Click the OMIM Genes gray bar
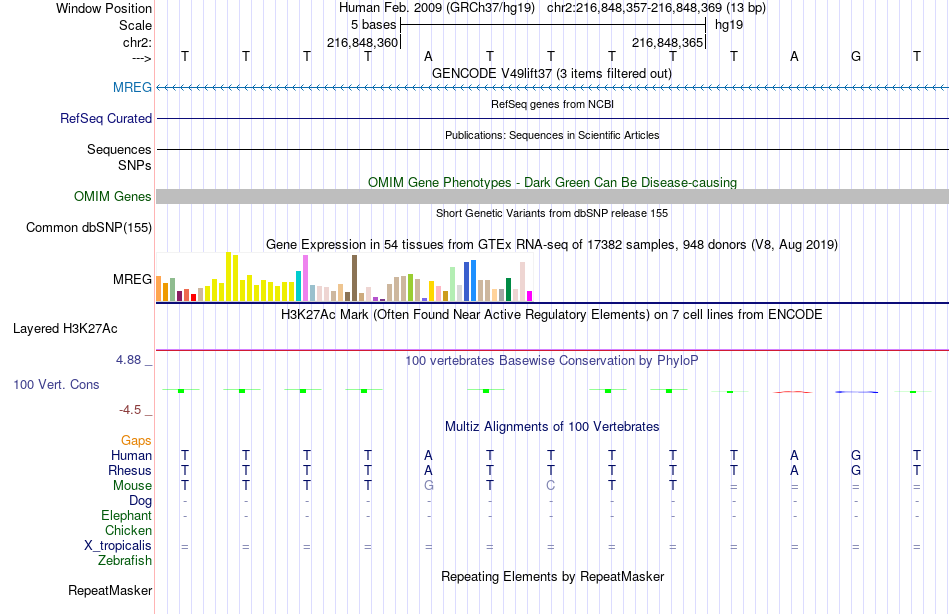Viewport: 950px width, 614px height. [x=552, y=196]
